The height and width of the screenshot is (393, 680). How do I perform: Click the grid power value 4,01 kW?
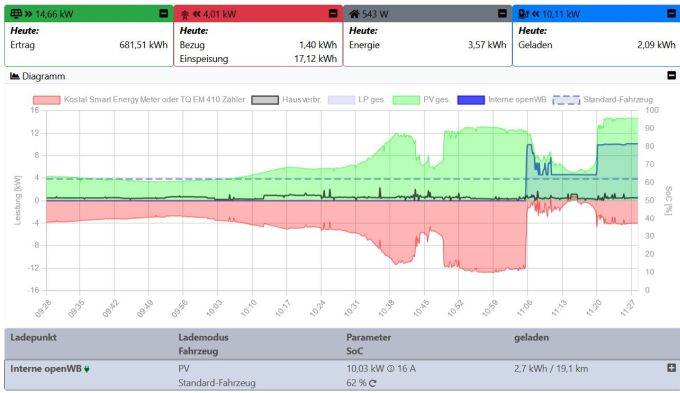click(220, 14)
